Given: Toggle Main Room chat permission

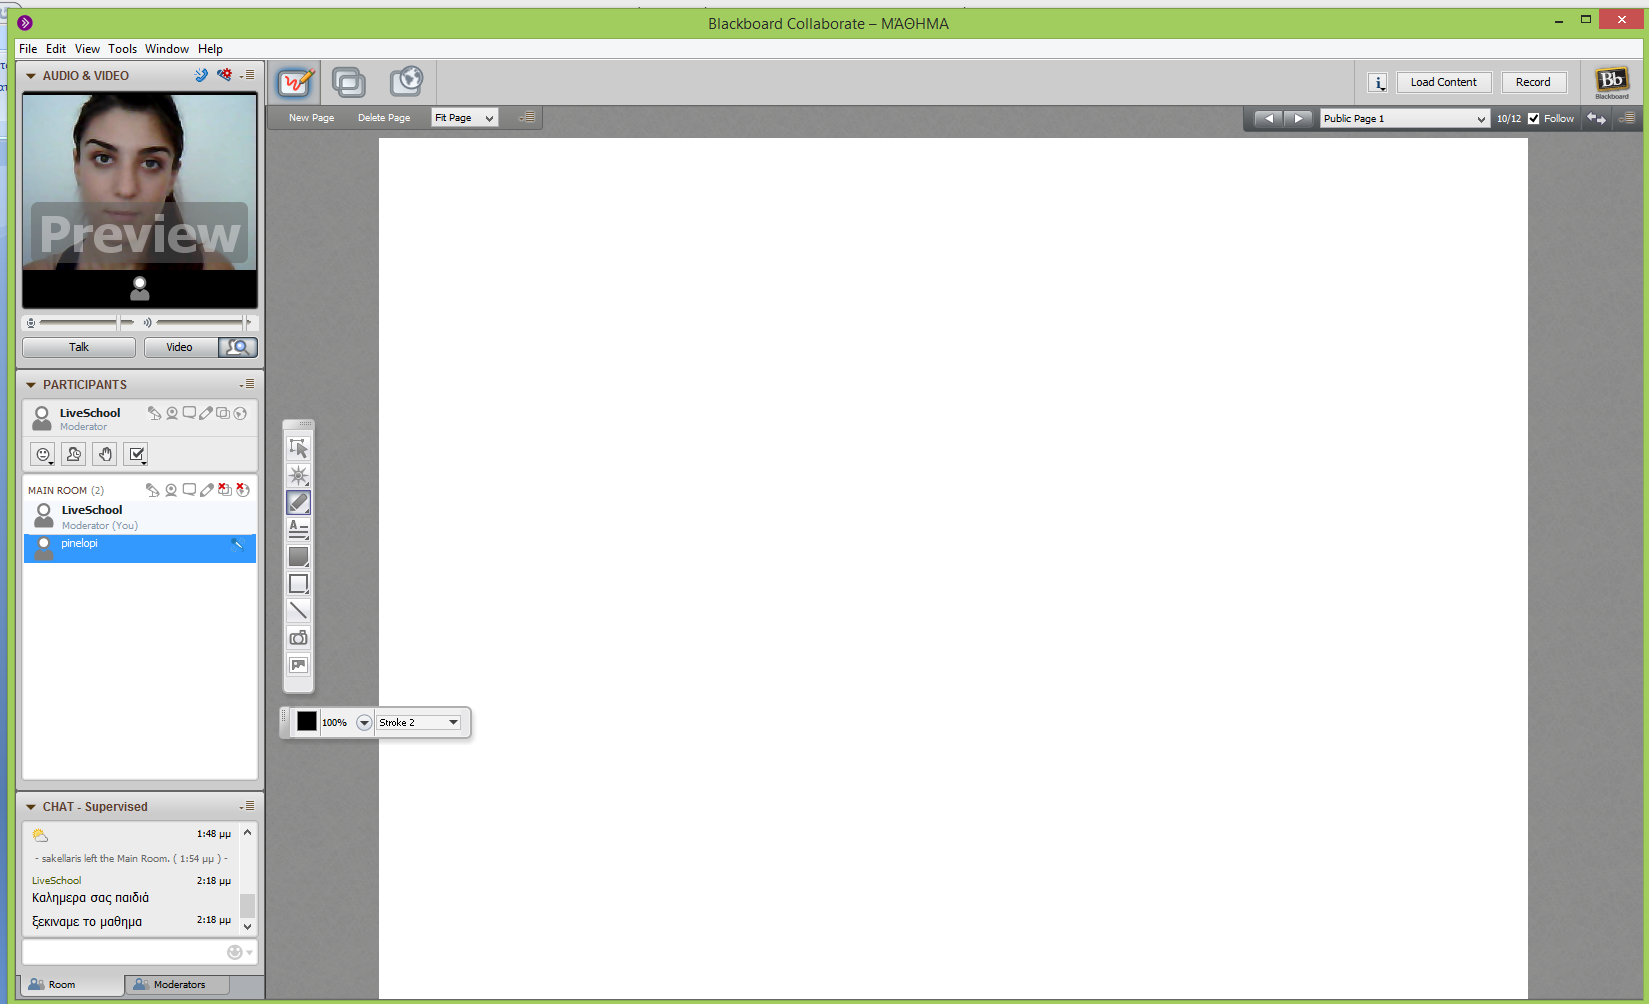Looking at the screenshot, I should (189, 490).
